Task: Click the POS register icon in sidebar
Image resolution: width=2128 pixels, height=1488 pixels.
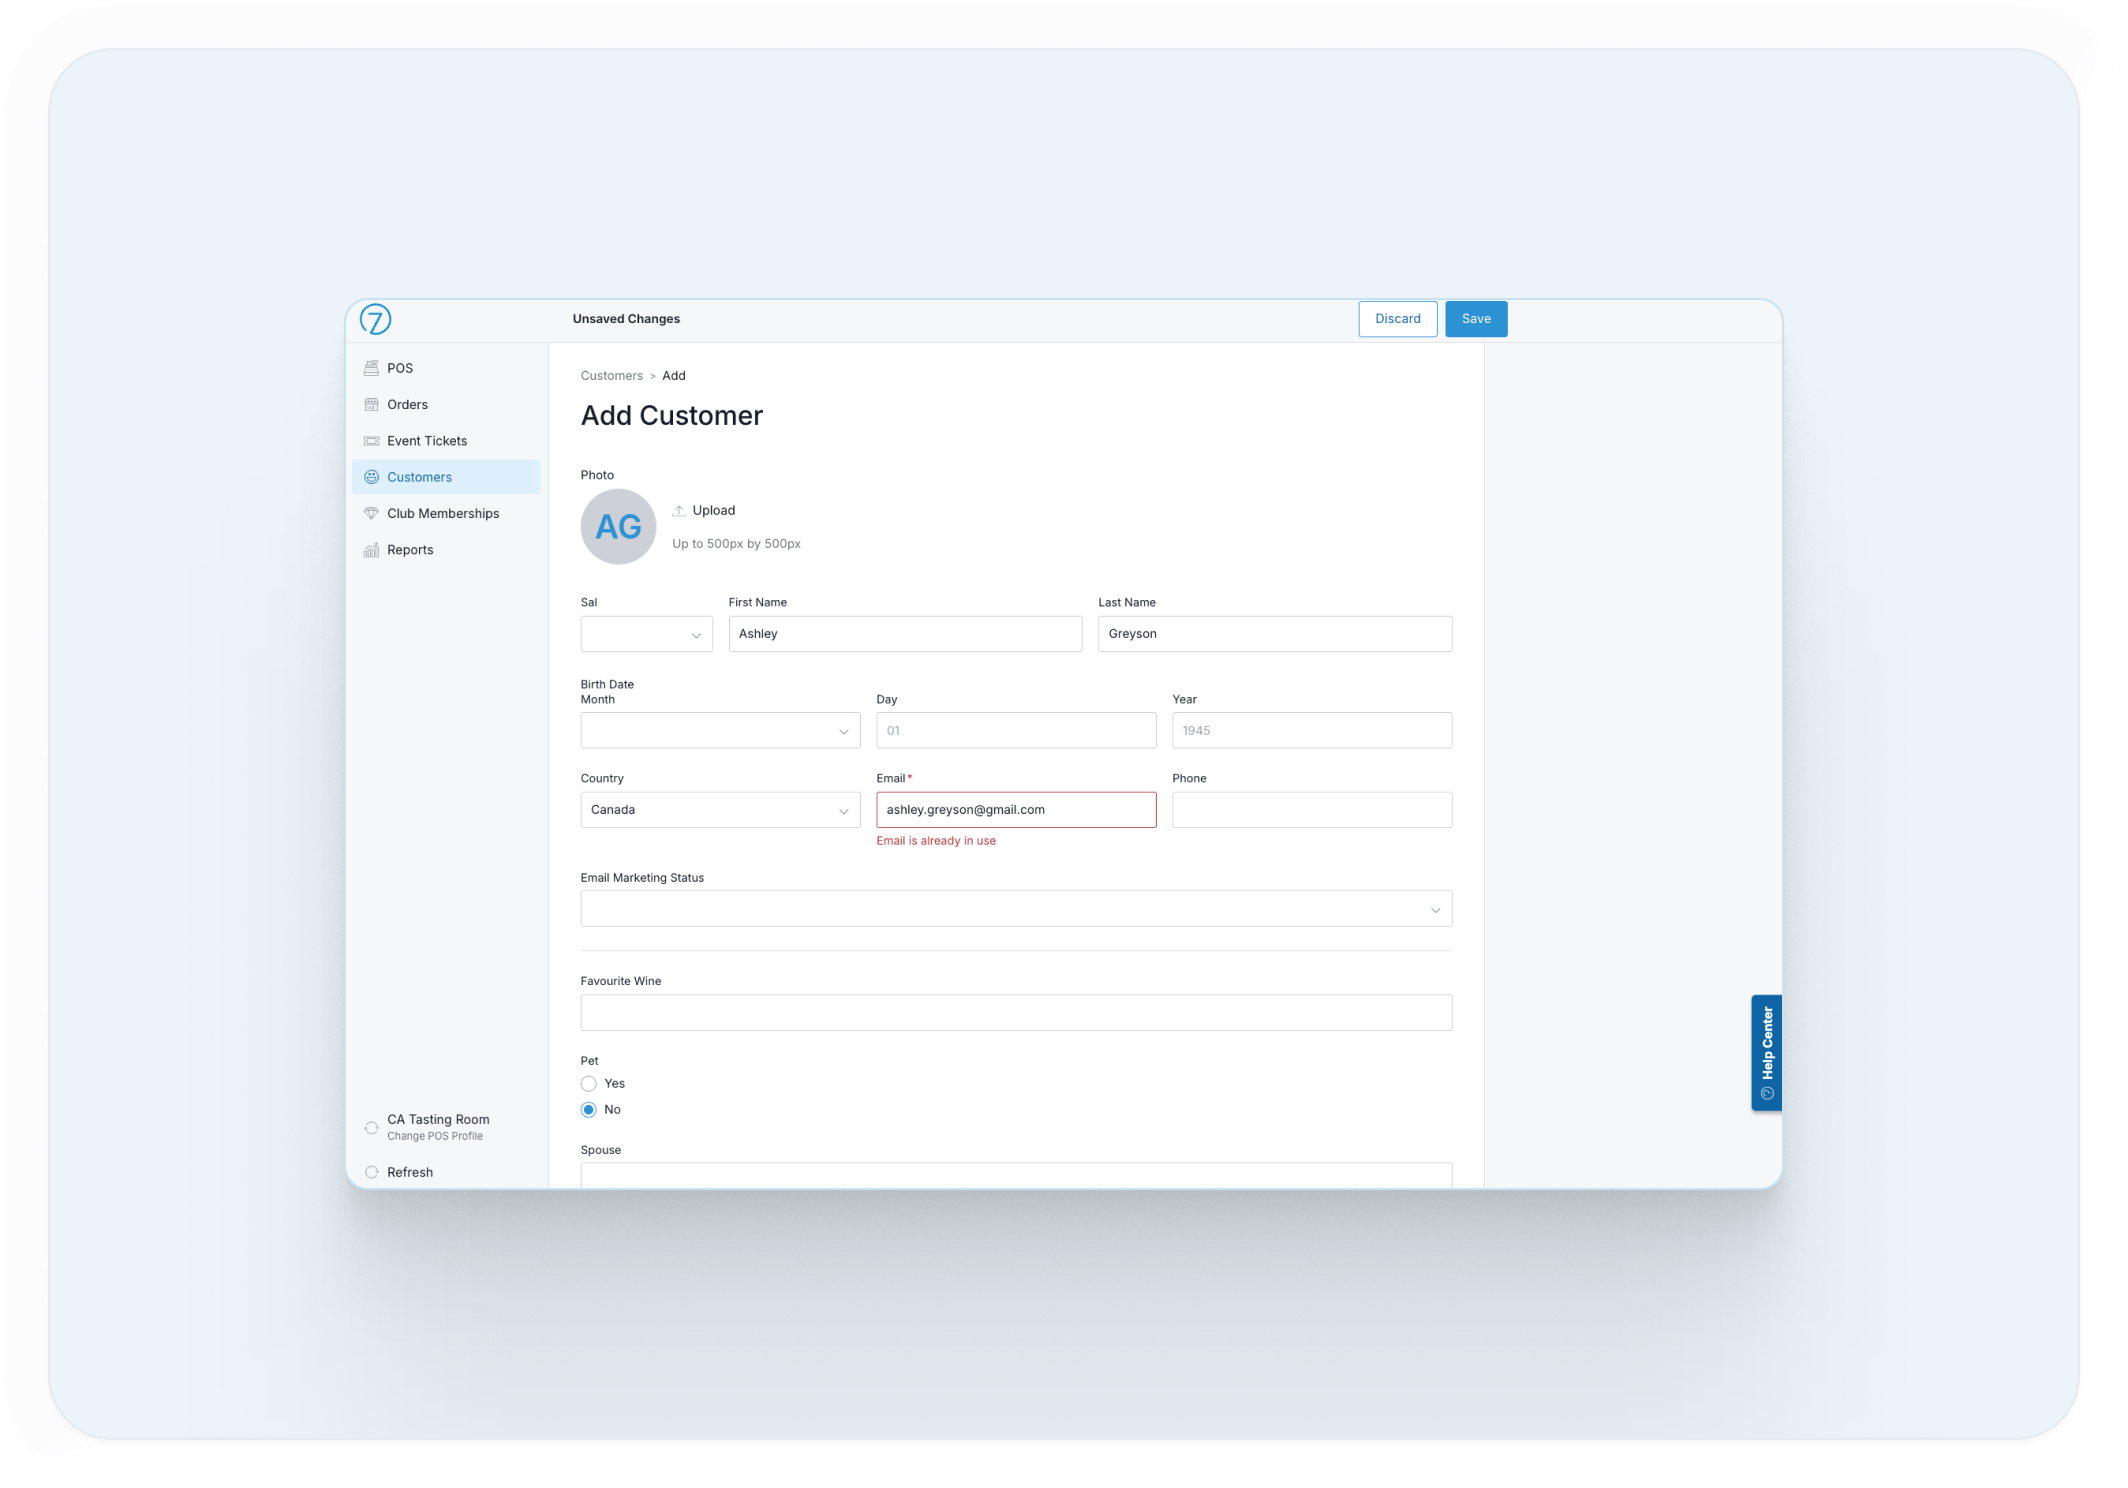Action: tap(371, 368)
